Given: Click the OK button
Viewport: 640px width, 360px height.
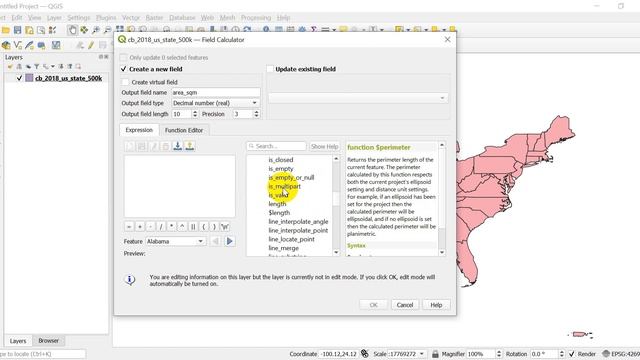Looking at the screenshot, I should 373,305.
